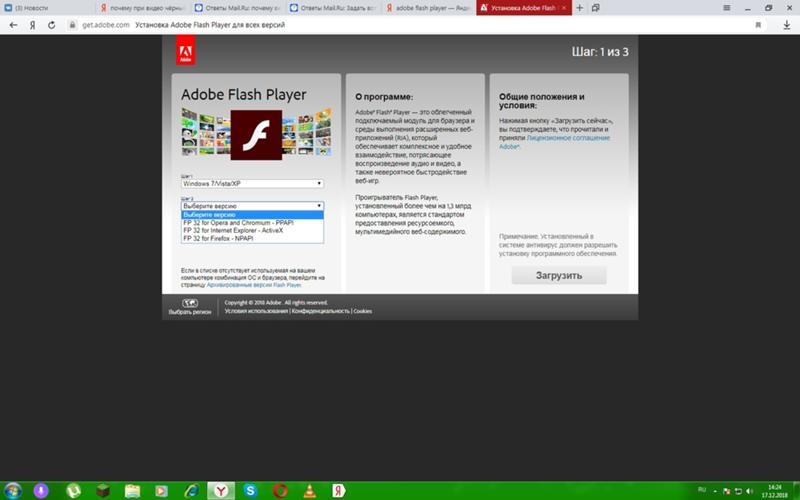Viewport: 800px width, 500px height.
Task: Open the Cookies footer link
Action: 363,311
